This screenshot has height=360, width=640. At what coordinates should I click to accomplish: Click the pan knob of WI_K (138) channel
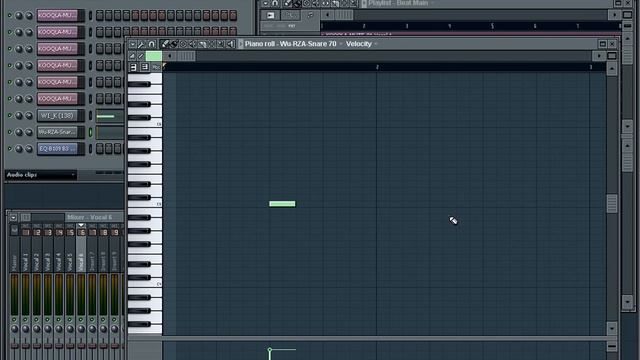pyautogui.click(x=19, y=116)
